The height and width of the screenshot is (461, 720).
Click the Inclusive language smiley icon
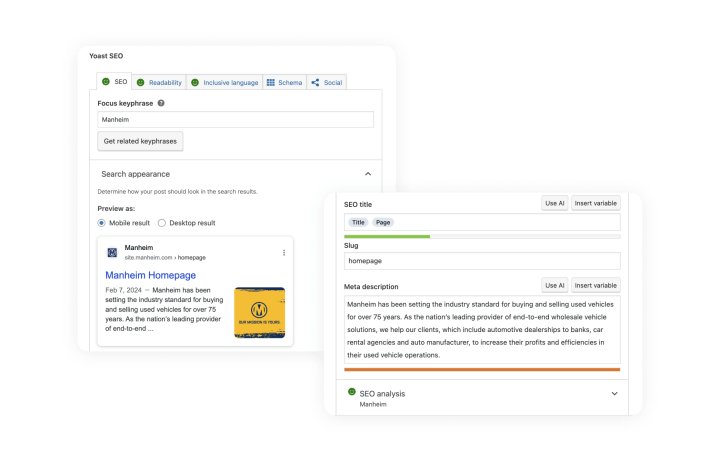pos(195,83)
